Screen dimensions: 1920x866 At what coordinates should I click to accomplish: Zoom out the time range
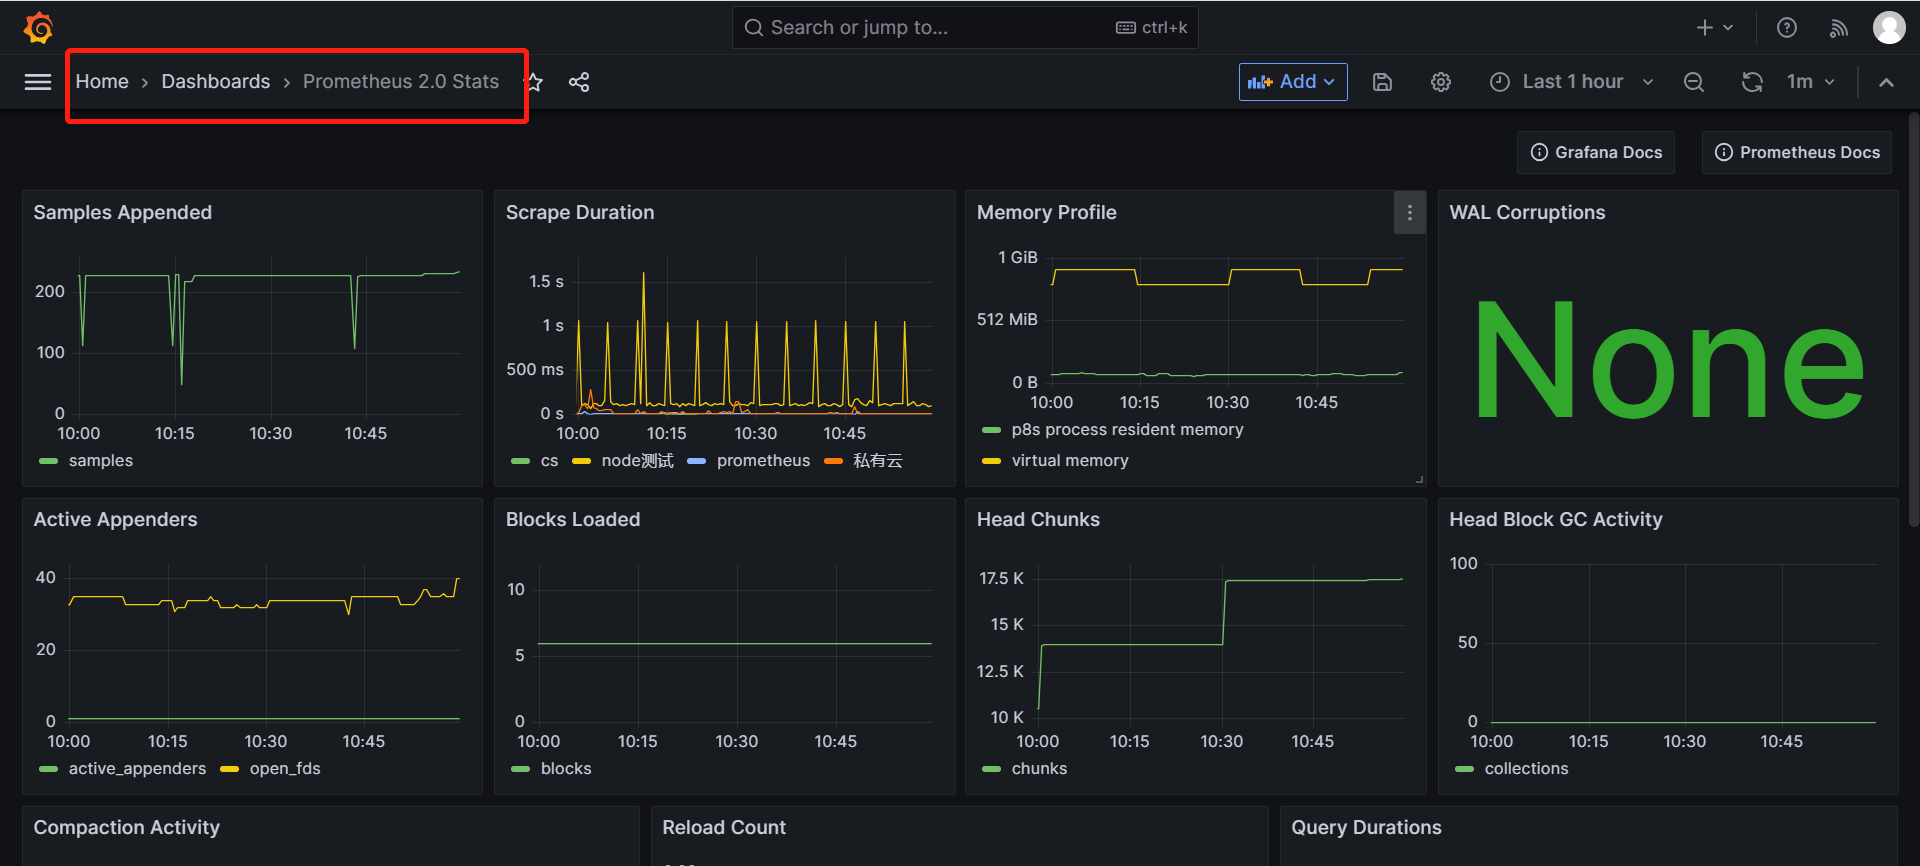coord(1693,82)
